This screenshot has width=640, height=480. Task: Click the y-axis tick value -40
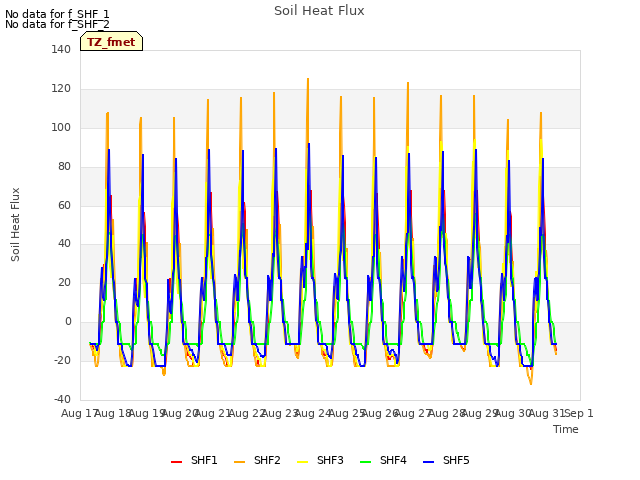(62, 399)
